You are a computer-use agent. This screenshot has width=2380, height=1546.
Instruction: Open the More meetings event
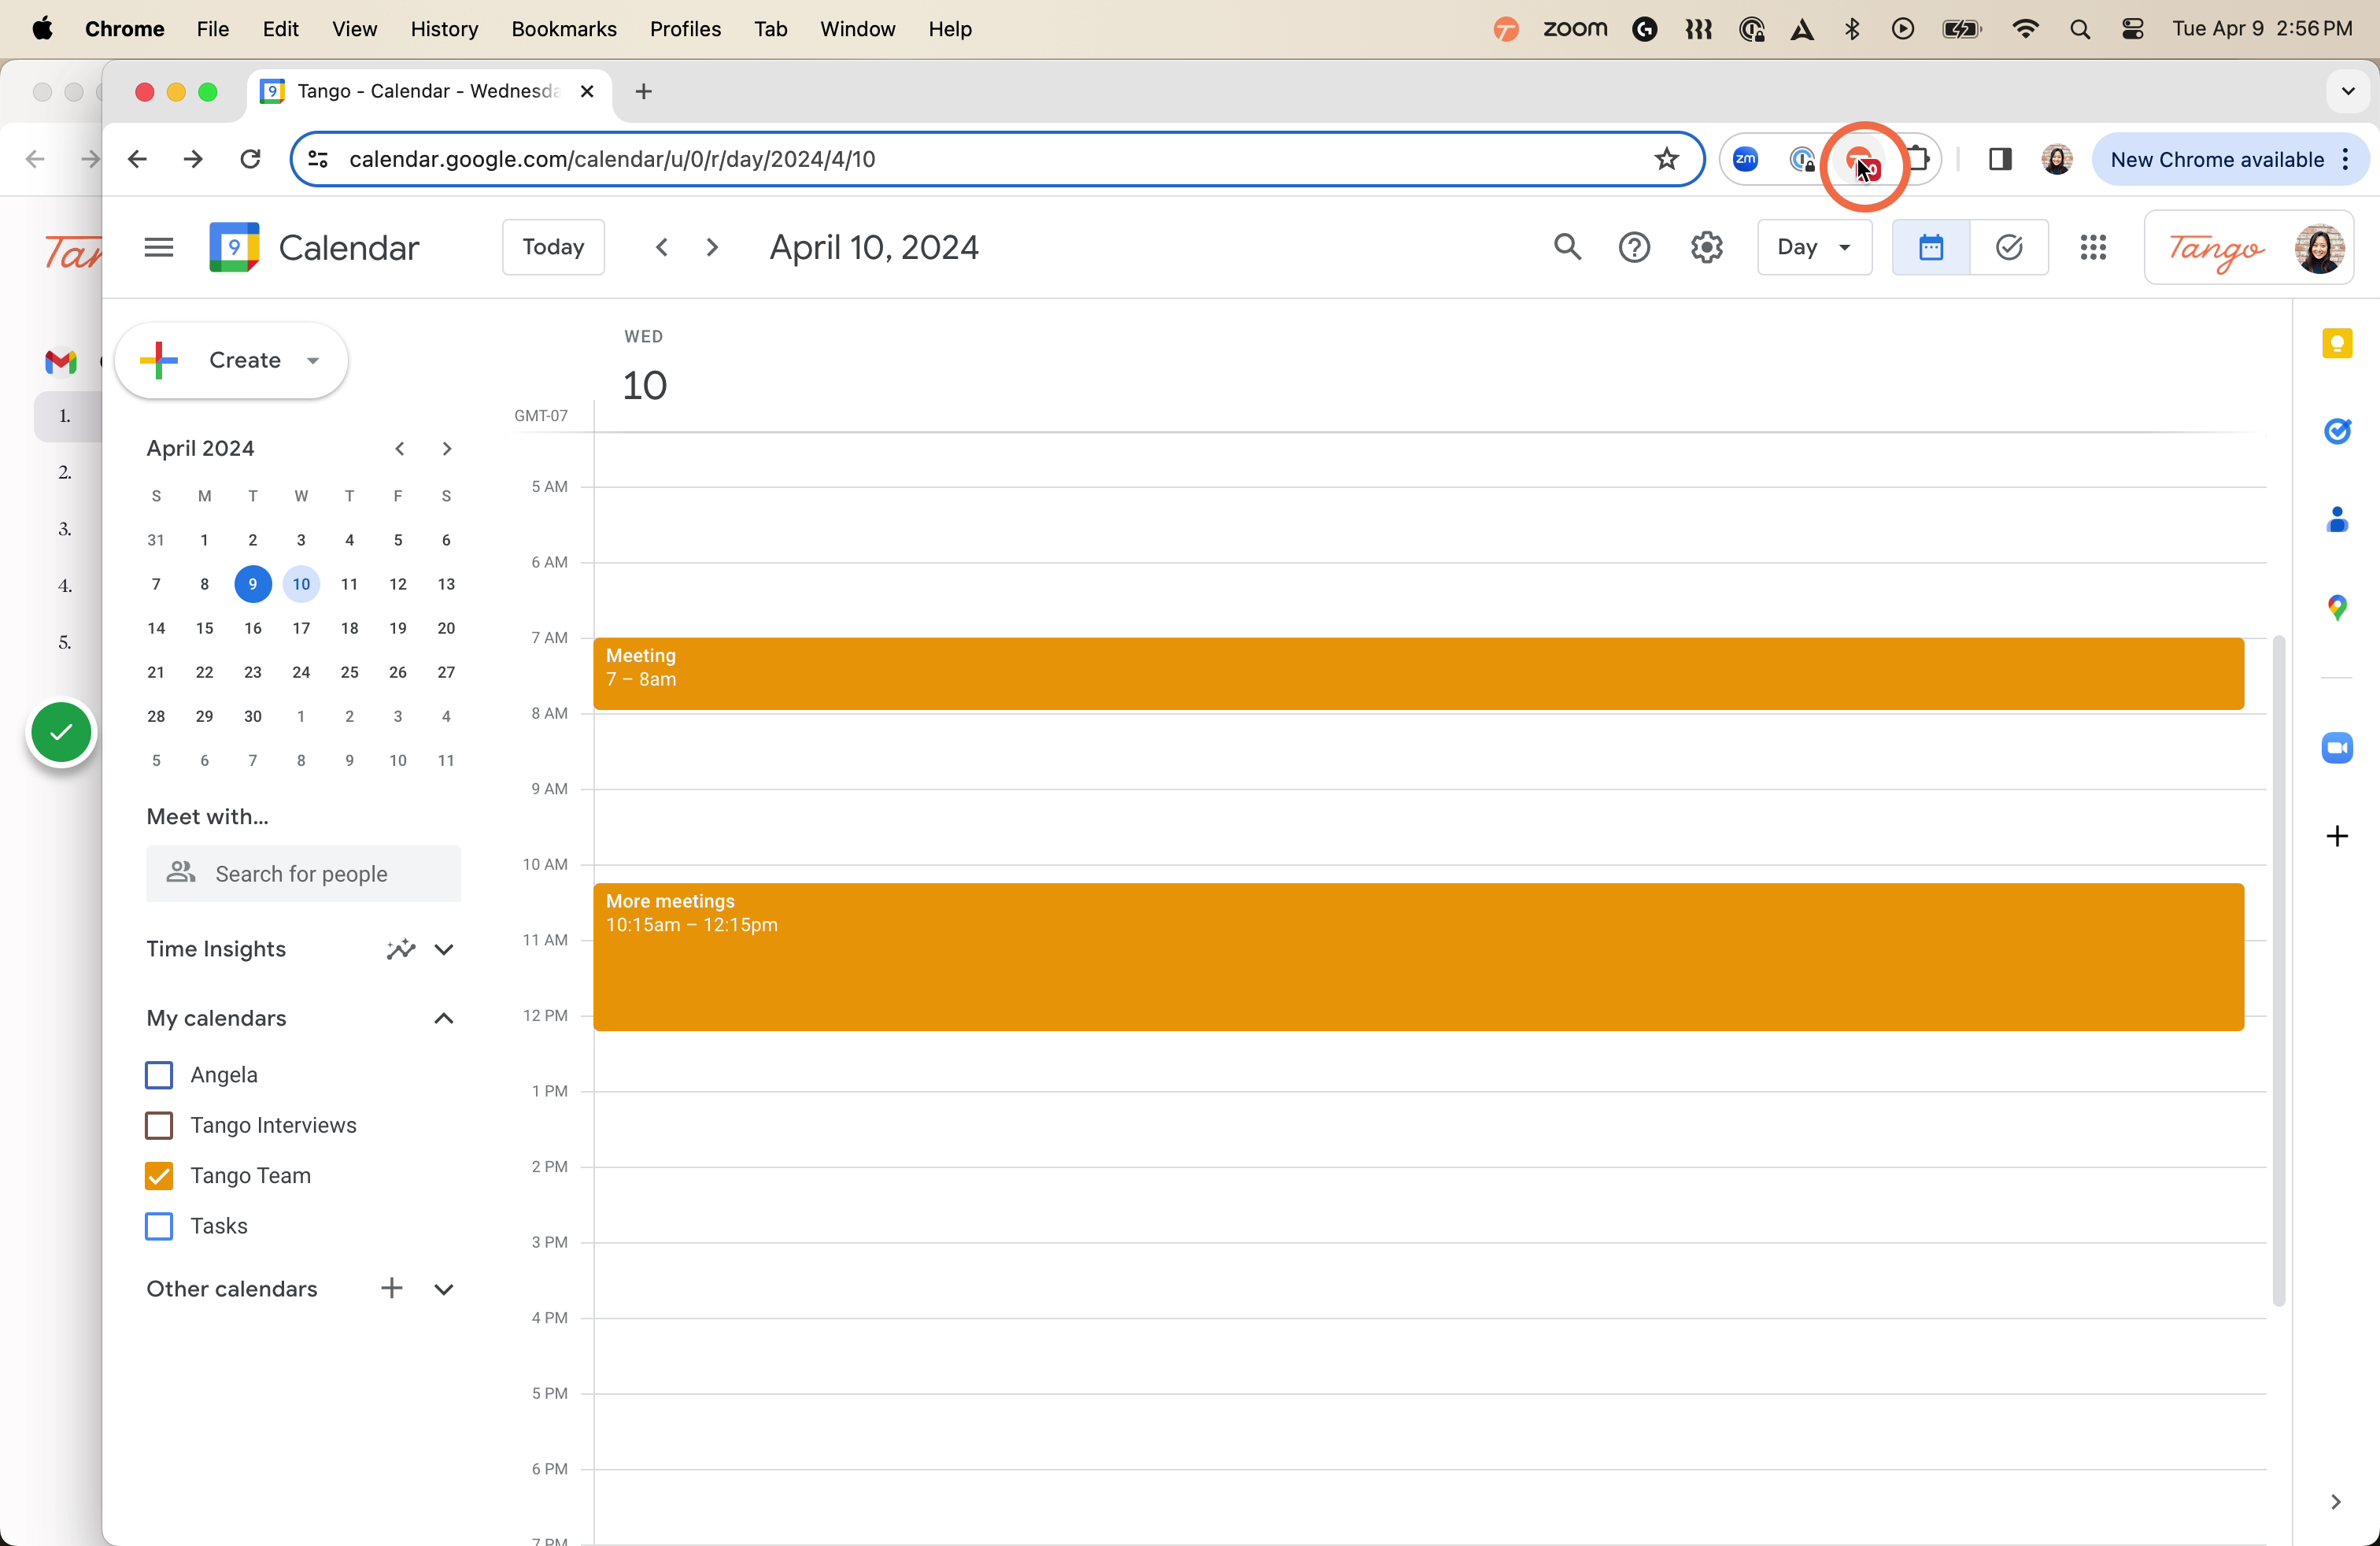coord(1418,956)
